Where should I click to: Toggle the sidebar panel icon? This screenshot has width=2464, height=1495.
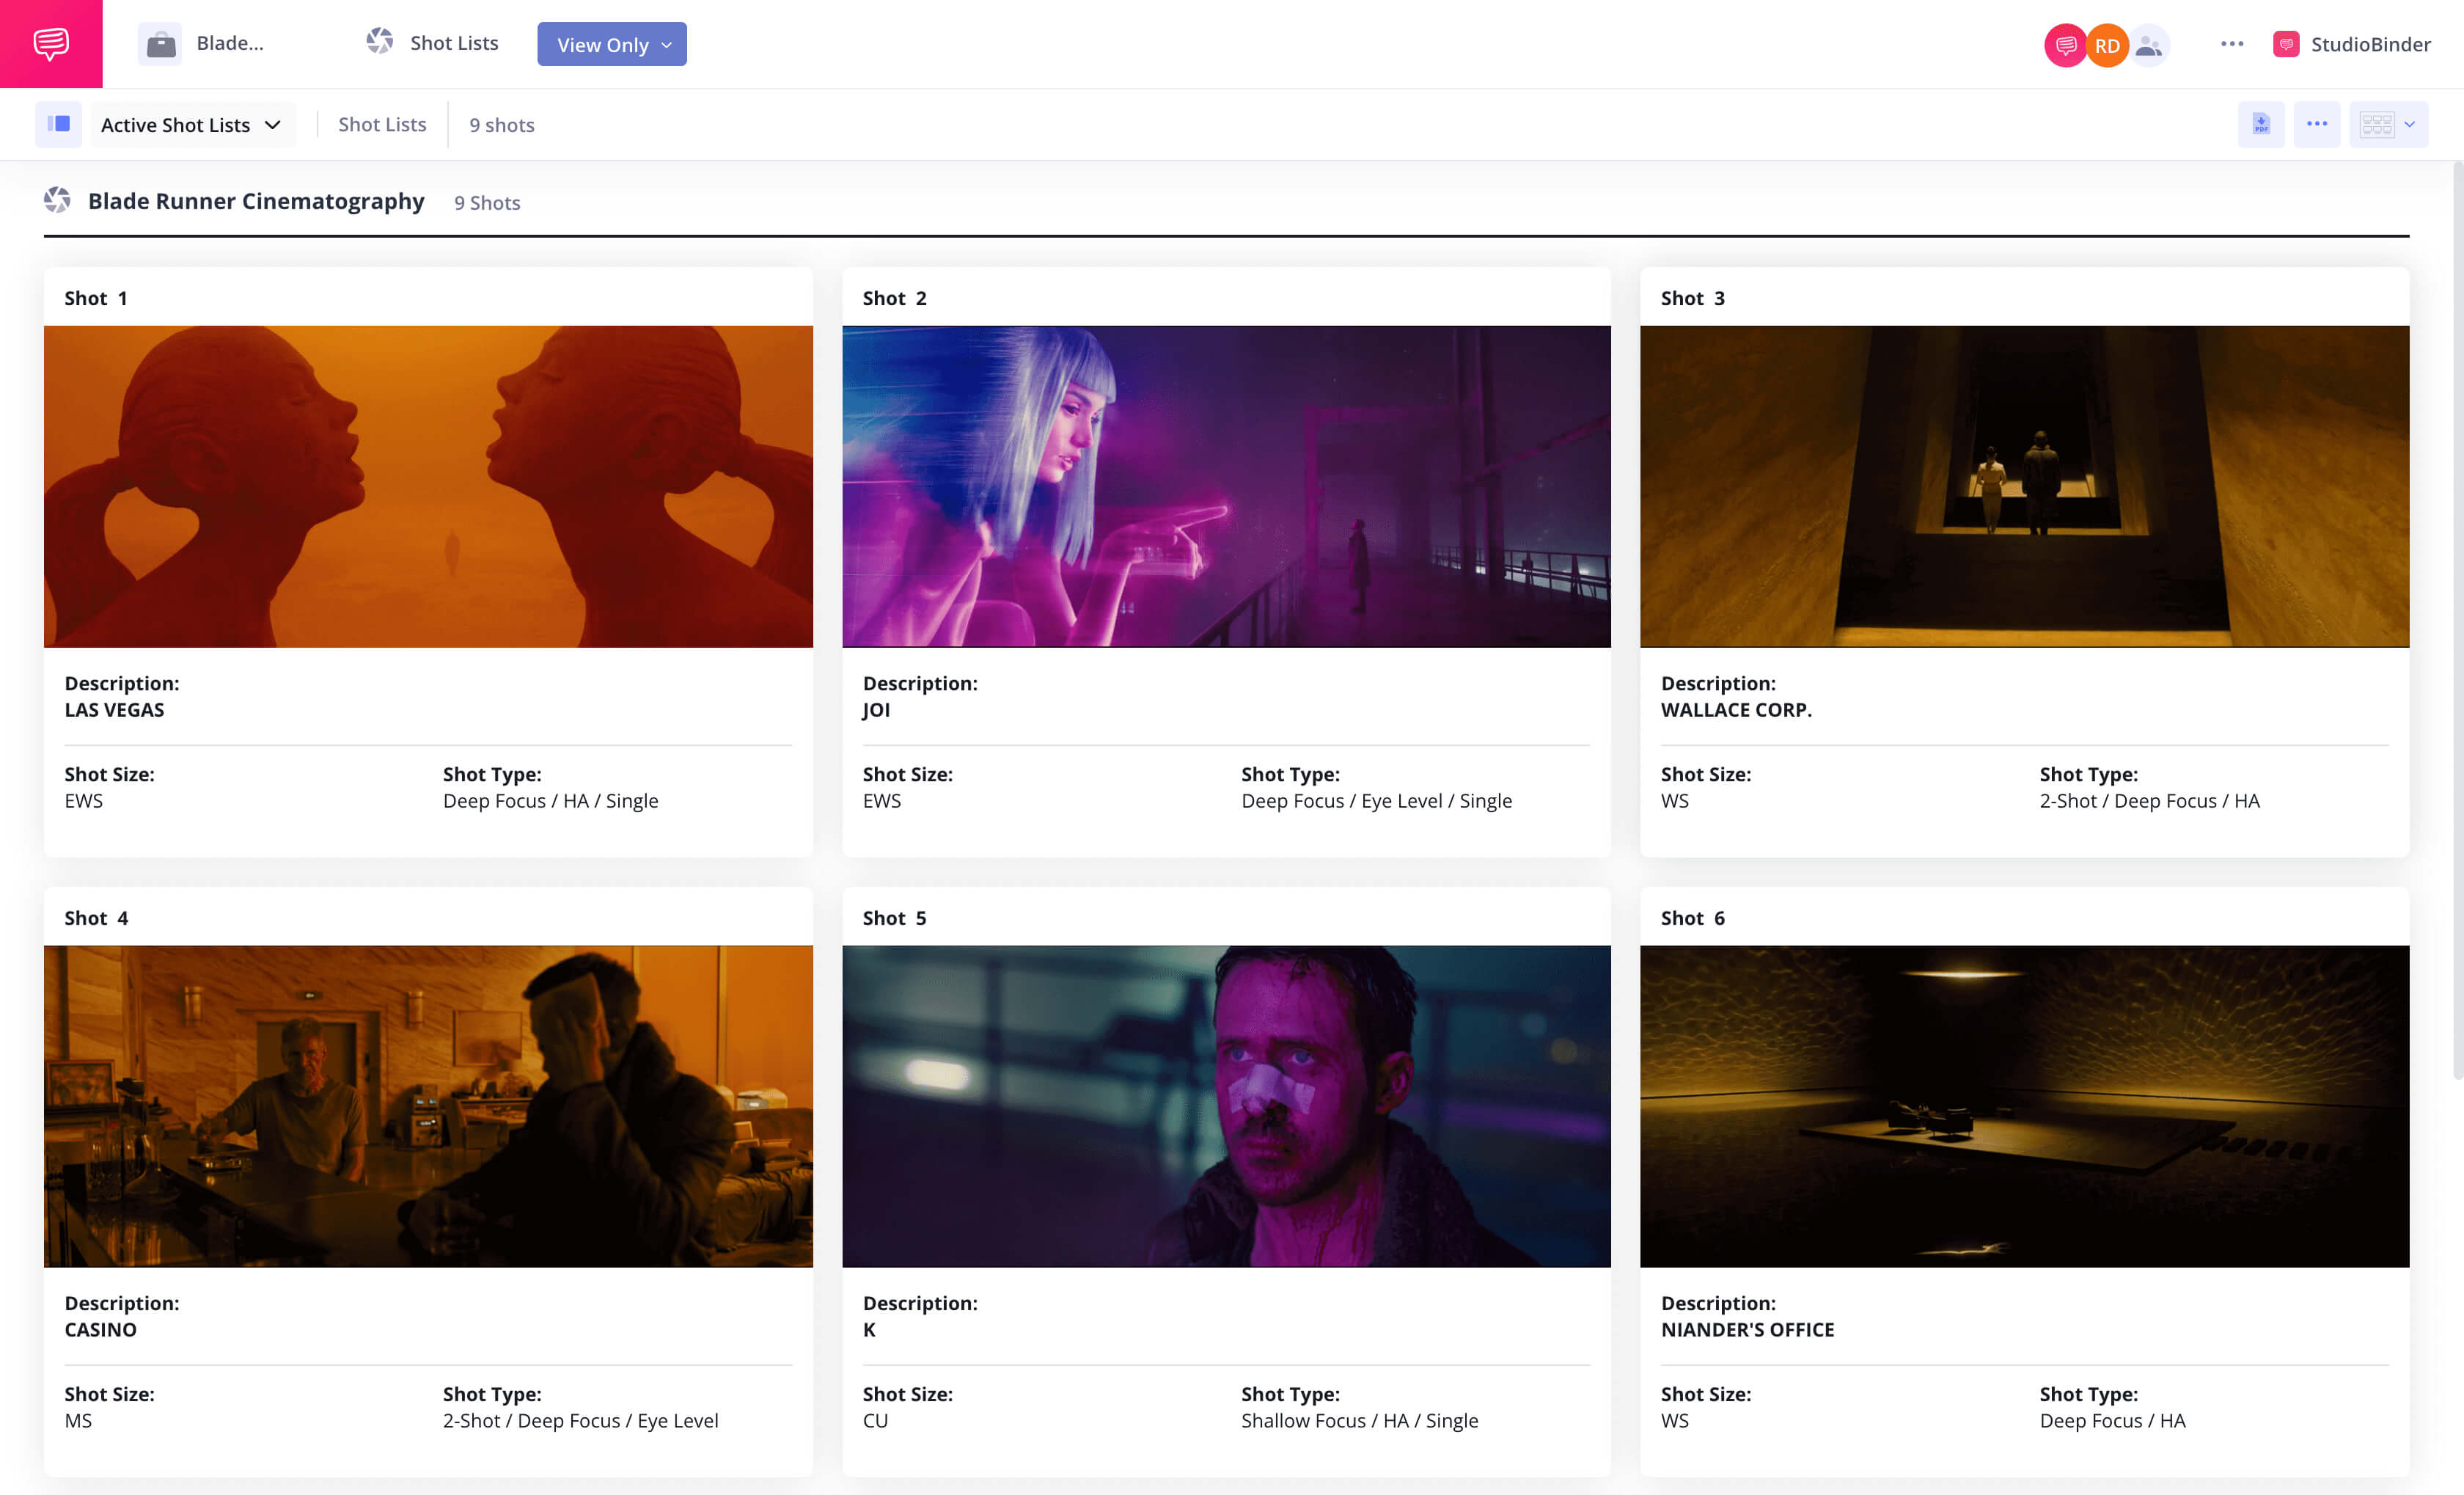pyautogui.click(x=58, y=124)
